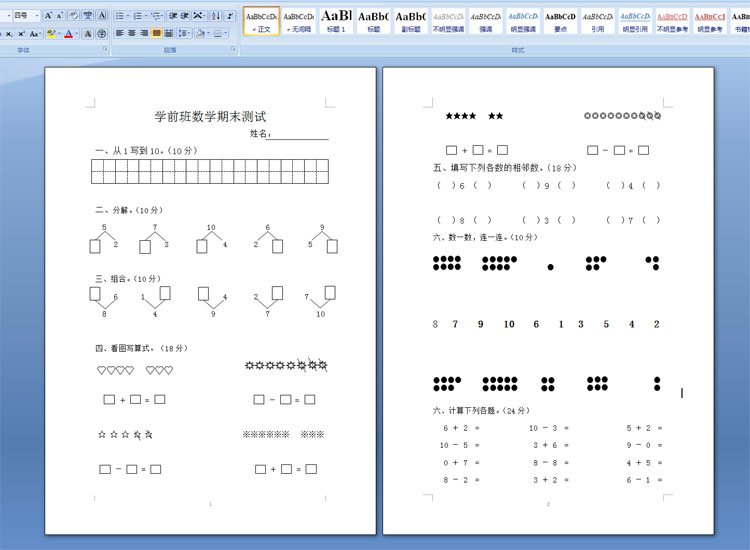Decrease paragraph indent
The height and width of the screenshot is (550, 750).
click(x=173, y=16)
